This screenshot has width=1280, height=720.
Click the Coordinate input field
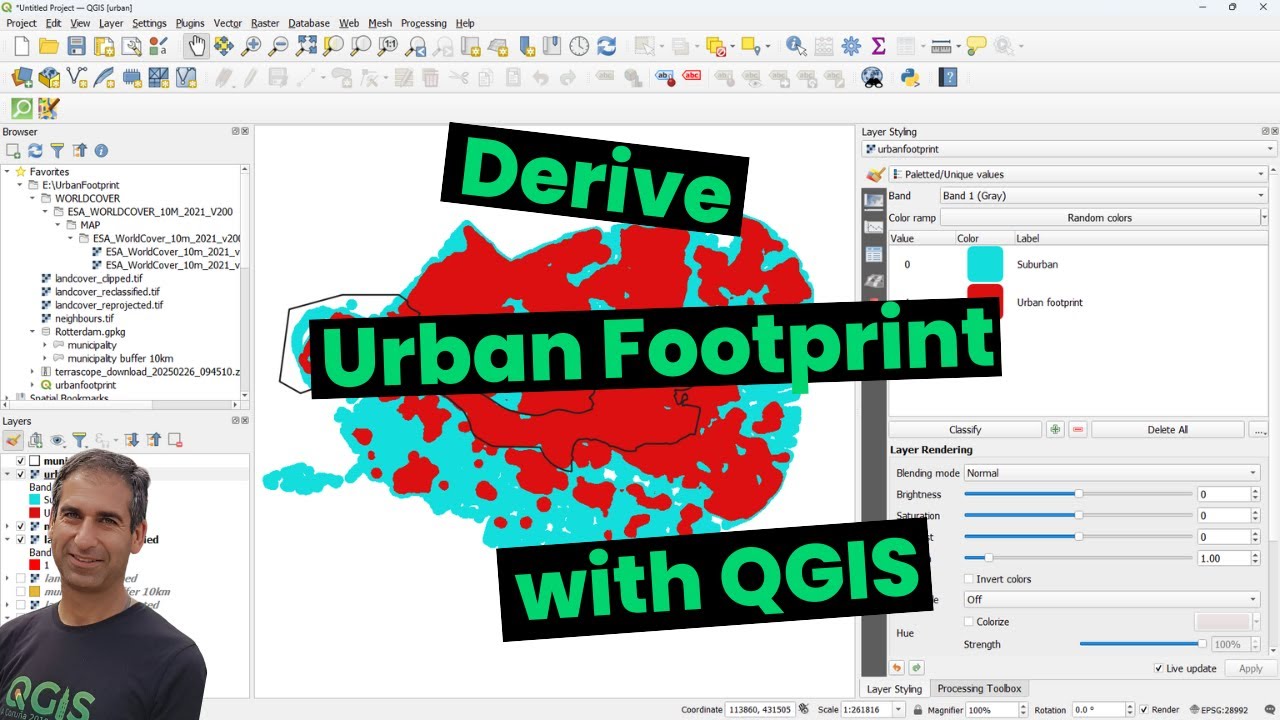click(x=760, y=709)
